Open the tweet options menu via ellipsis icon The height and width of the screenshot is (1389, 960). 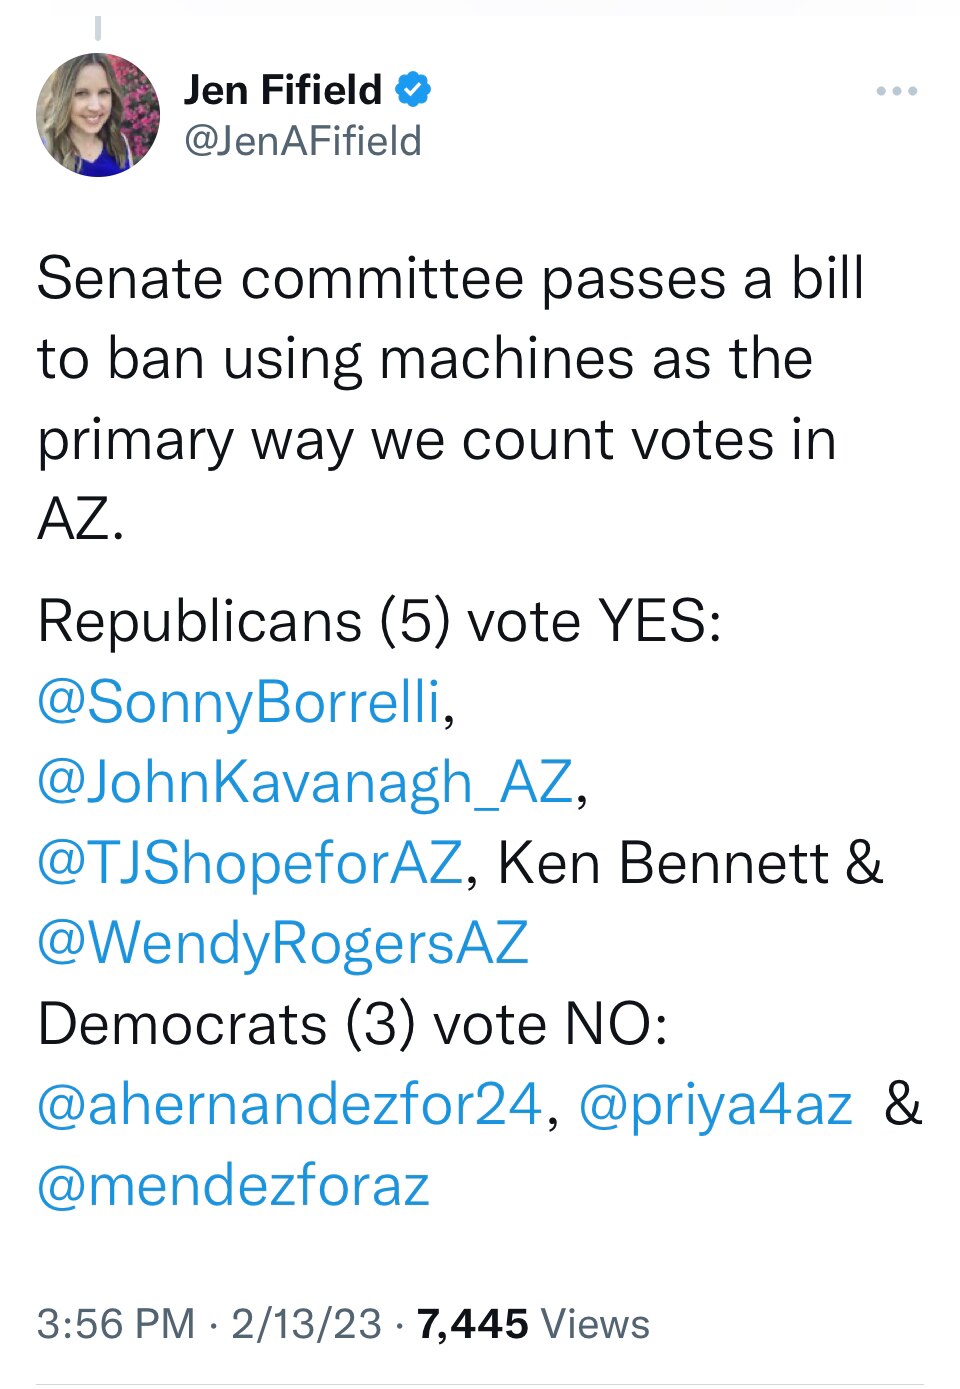pos(894,90)
